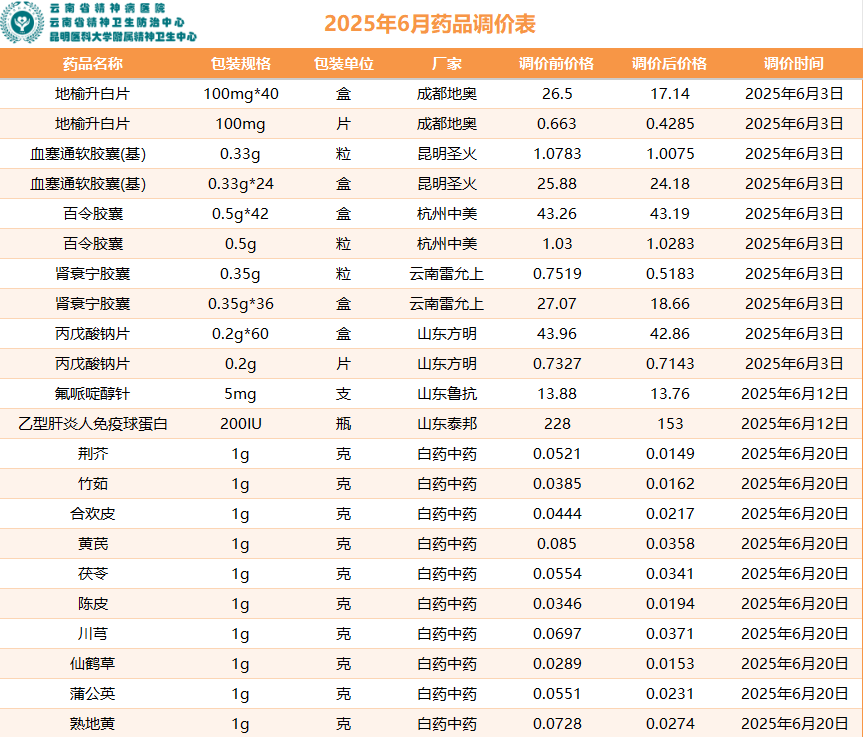Click the 厂家 column header
Viewport: 863px width, 737px height.
point(446,64)
